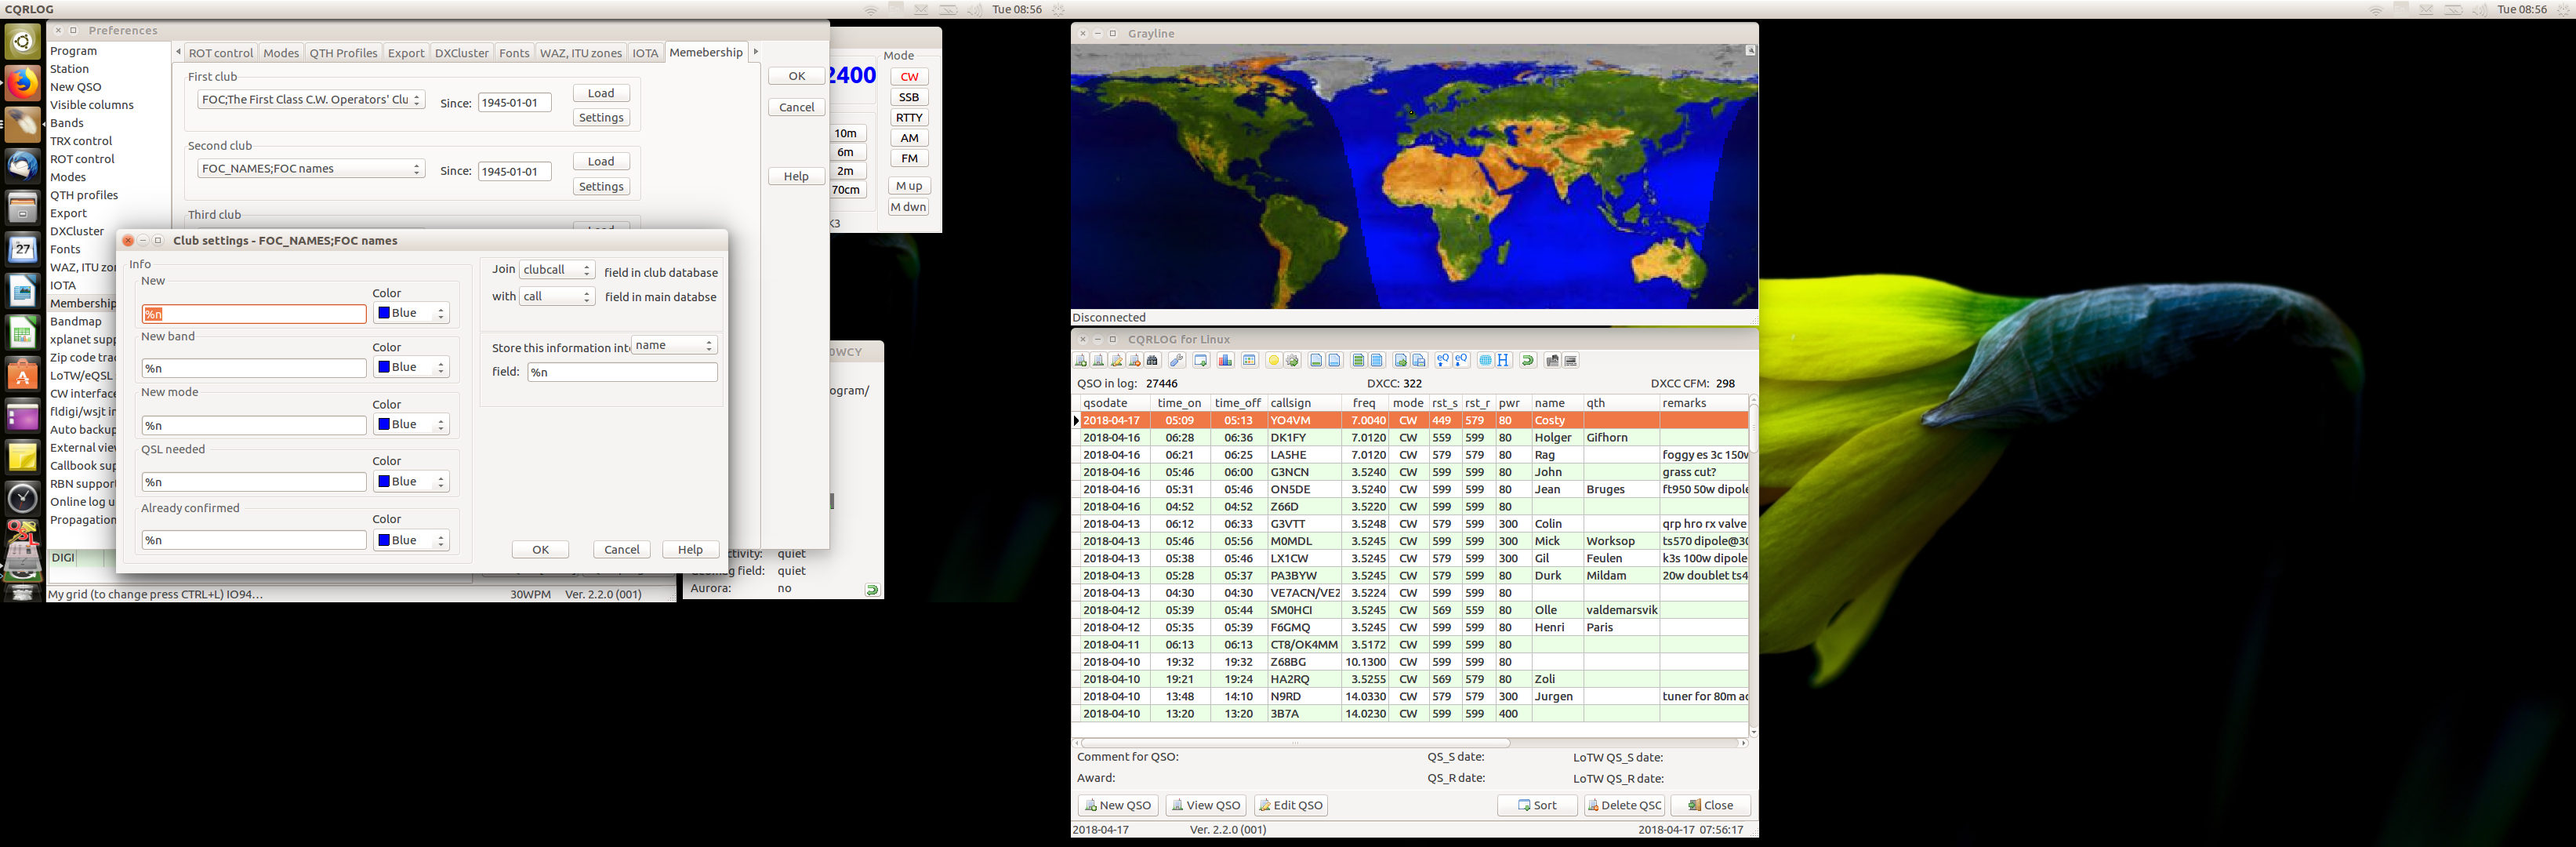
Task: Confirm Club settings with OK
Action: coord(540,550)
